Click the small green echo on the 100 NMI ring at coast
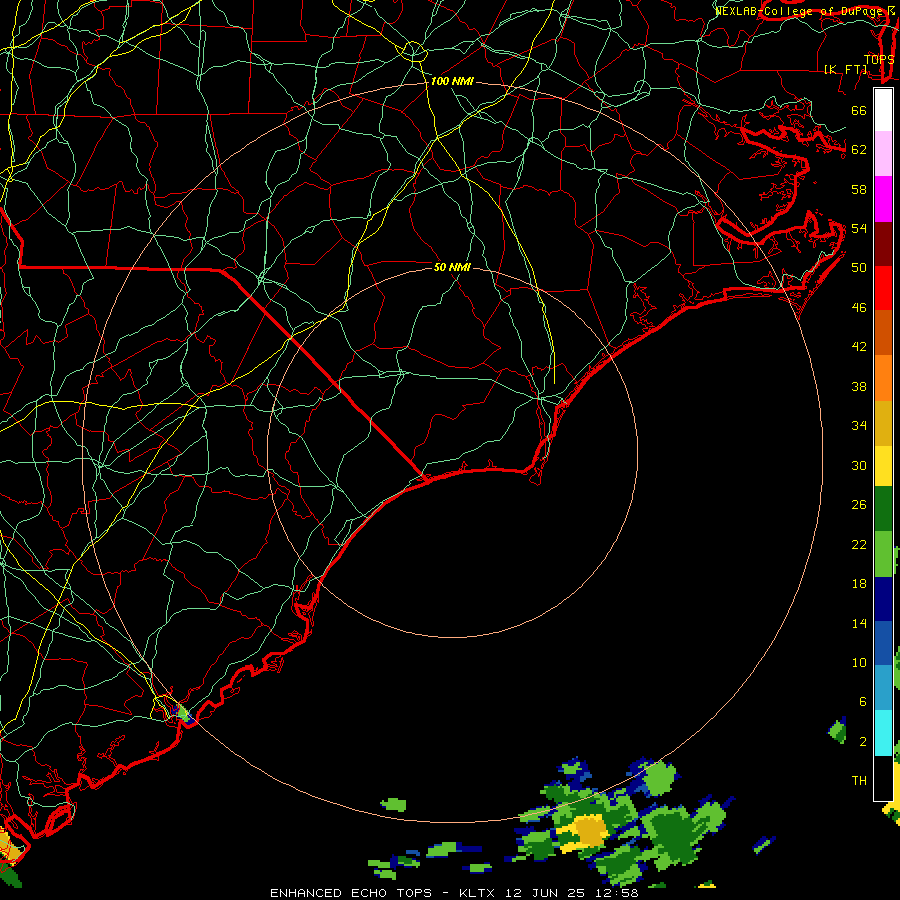 183,714
